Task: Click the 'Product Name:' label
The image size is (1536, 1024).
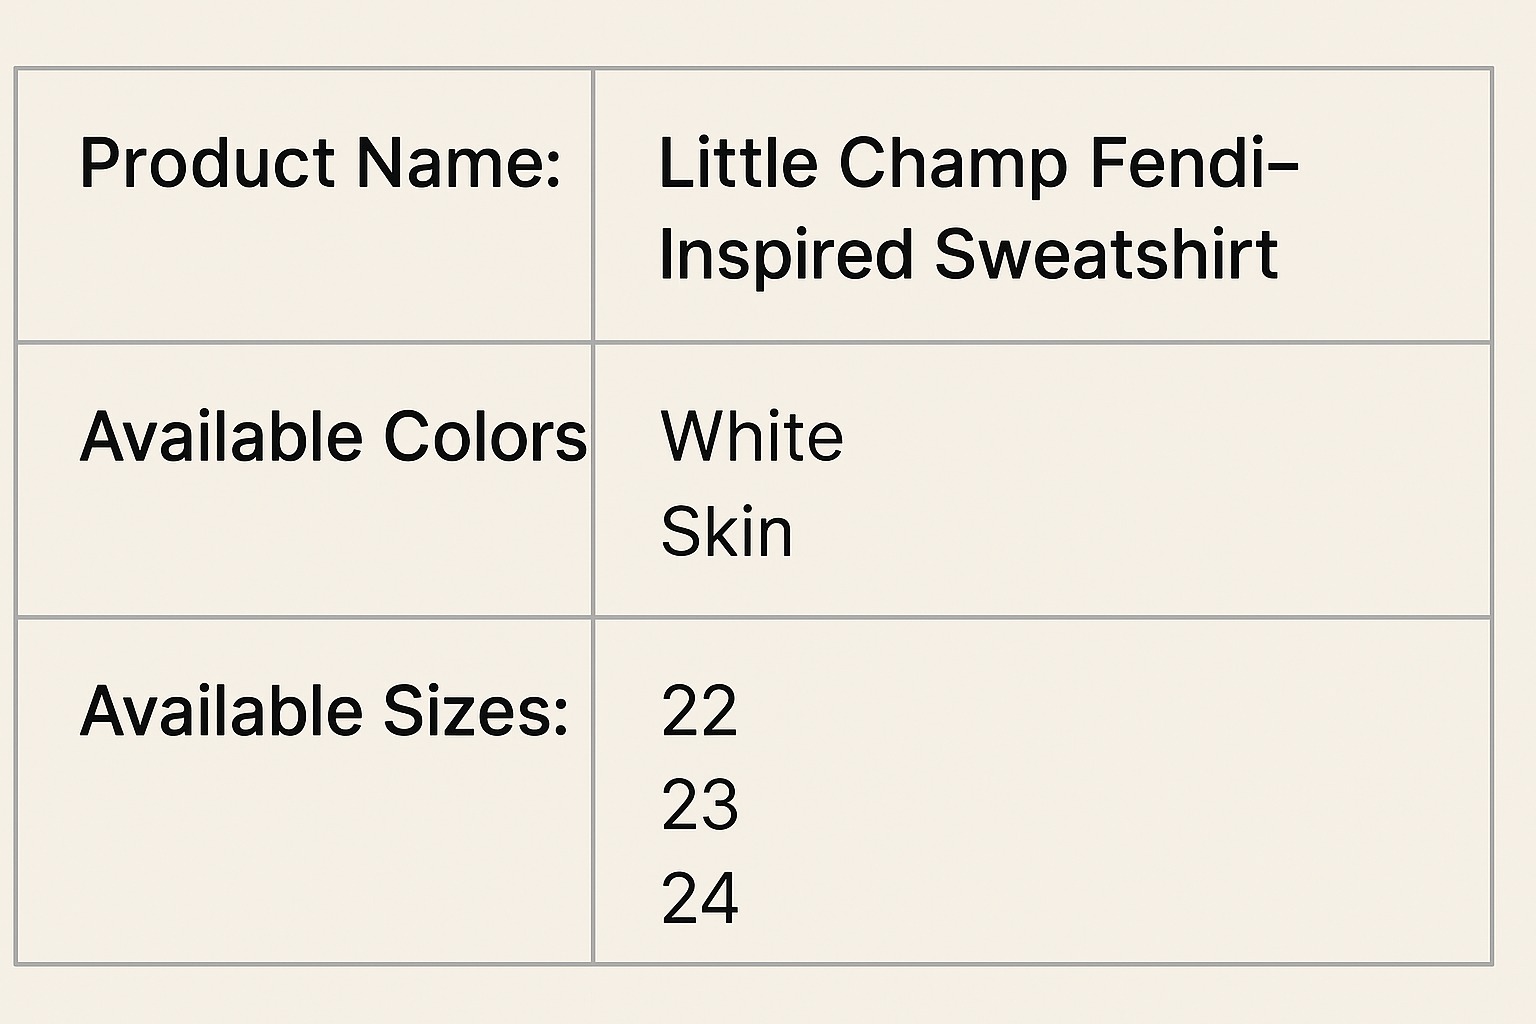Action: [x=320, y=163]
